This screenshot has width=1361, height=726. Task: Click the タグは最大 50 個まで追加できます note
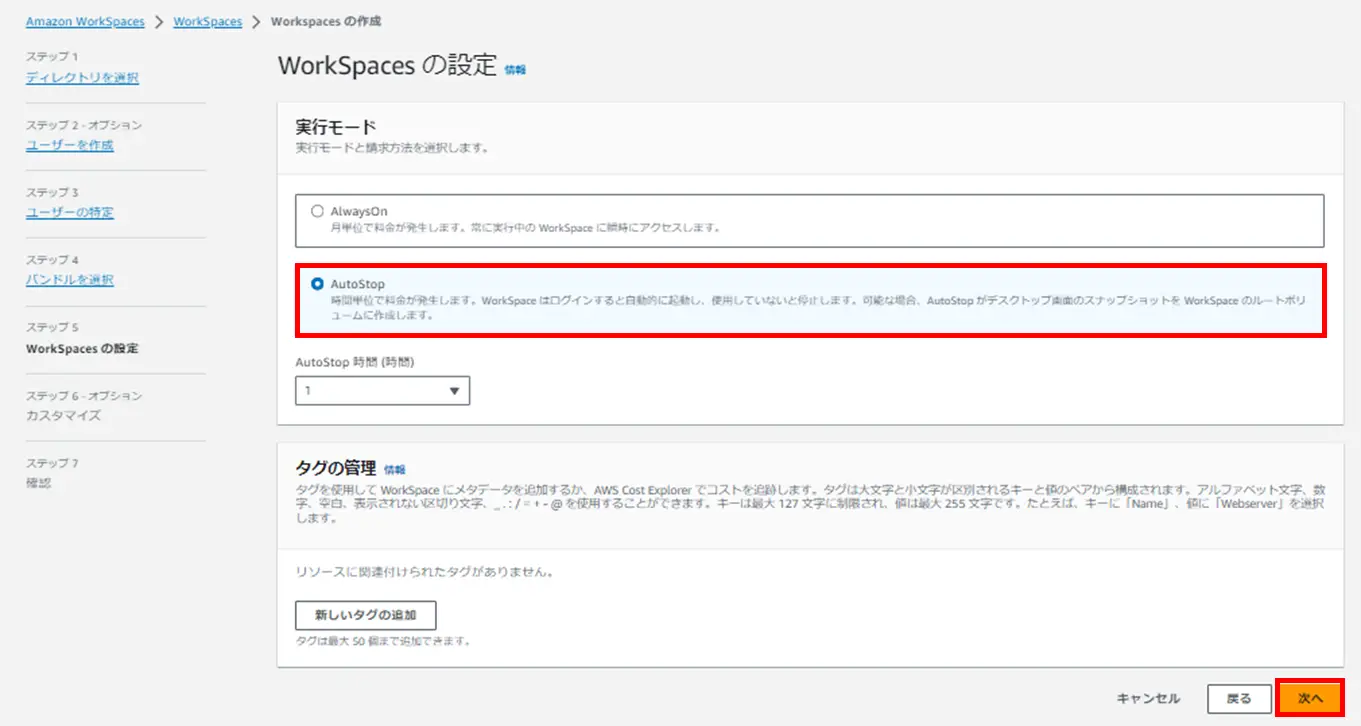point(383,641)
